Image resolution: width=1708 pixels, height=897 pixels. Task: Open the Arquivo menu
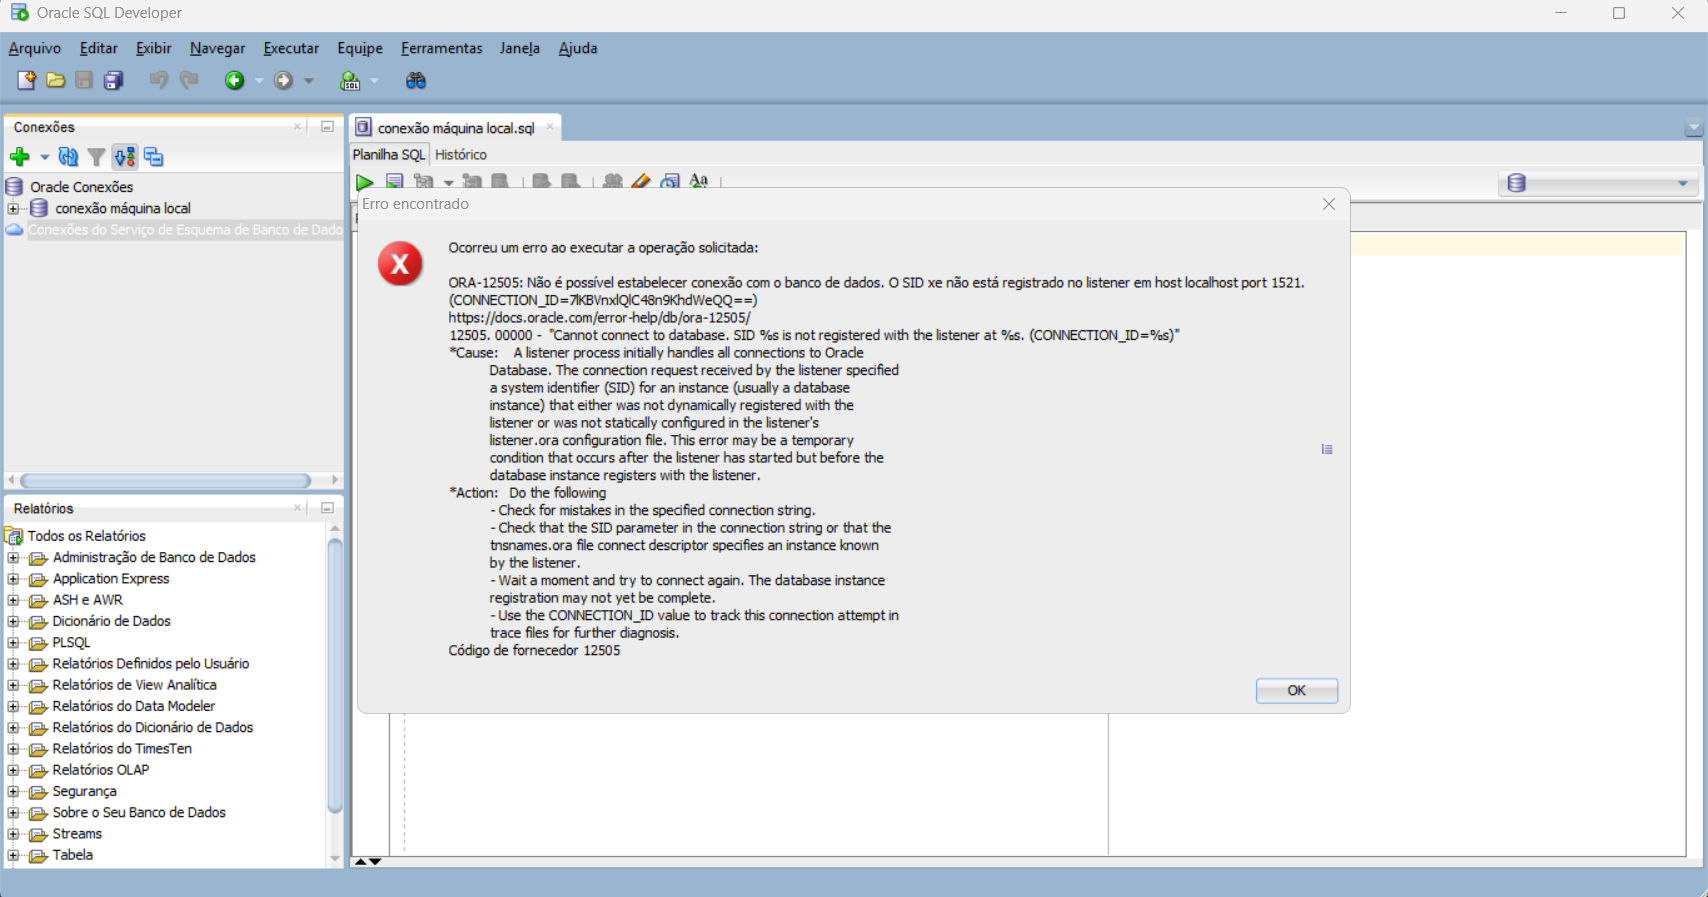35,48
